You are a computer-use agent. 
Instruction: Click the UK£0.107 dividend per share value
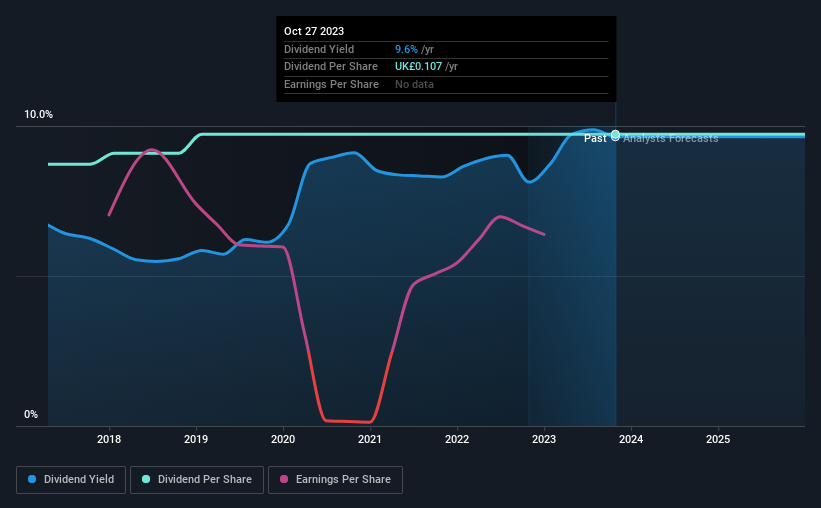pos(418,67)
